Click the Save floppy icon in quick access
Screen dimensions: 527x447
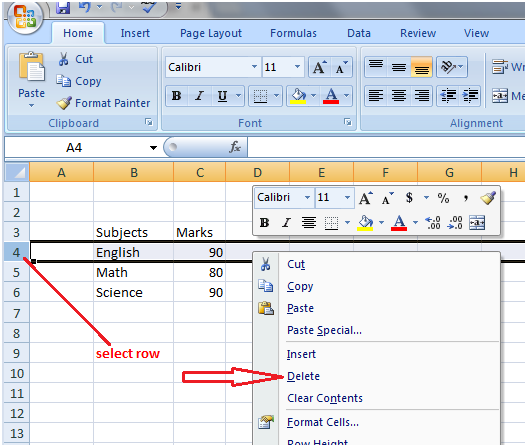pyautogui.click(x=63, y=7)
